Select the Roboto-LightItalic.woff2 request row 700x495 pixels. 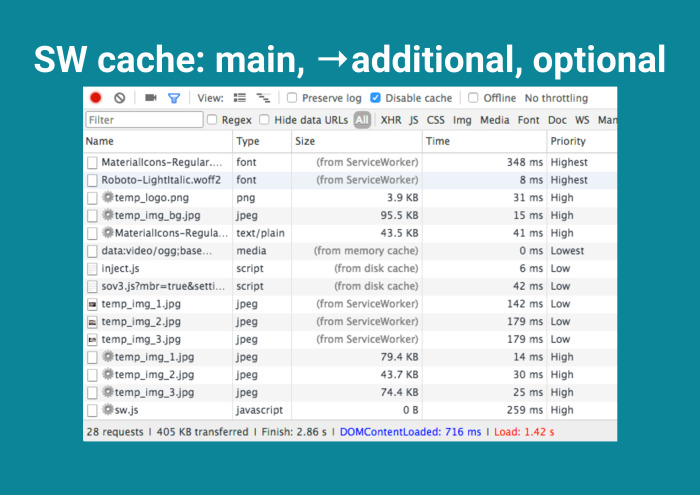[x=350, y=180]
